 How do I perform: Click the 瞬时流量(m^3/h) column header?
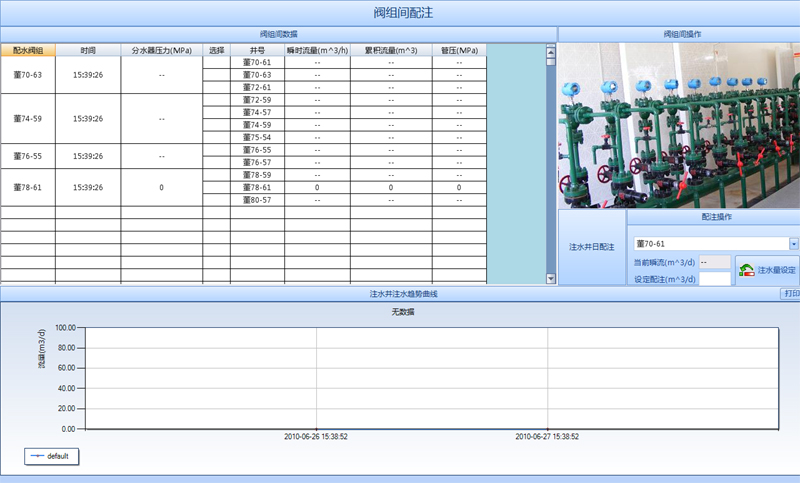coord(317,49)
